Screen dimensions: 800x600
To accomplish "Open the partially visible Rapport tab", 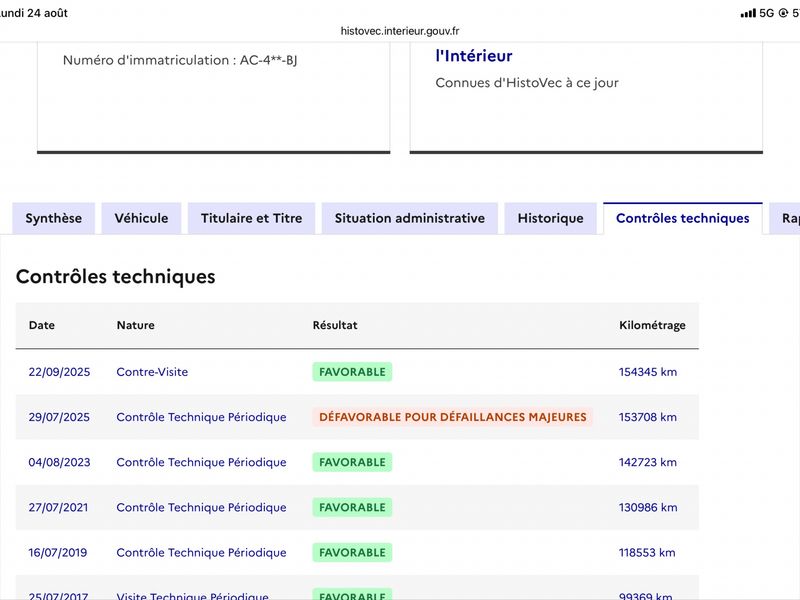I will [786, 218].
